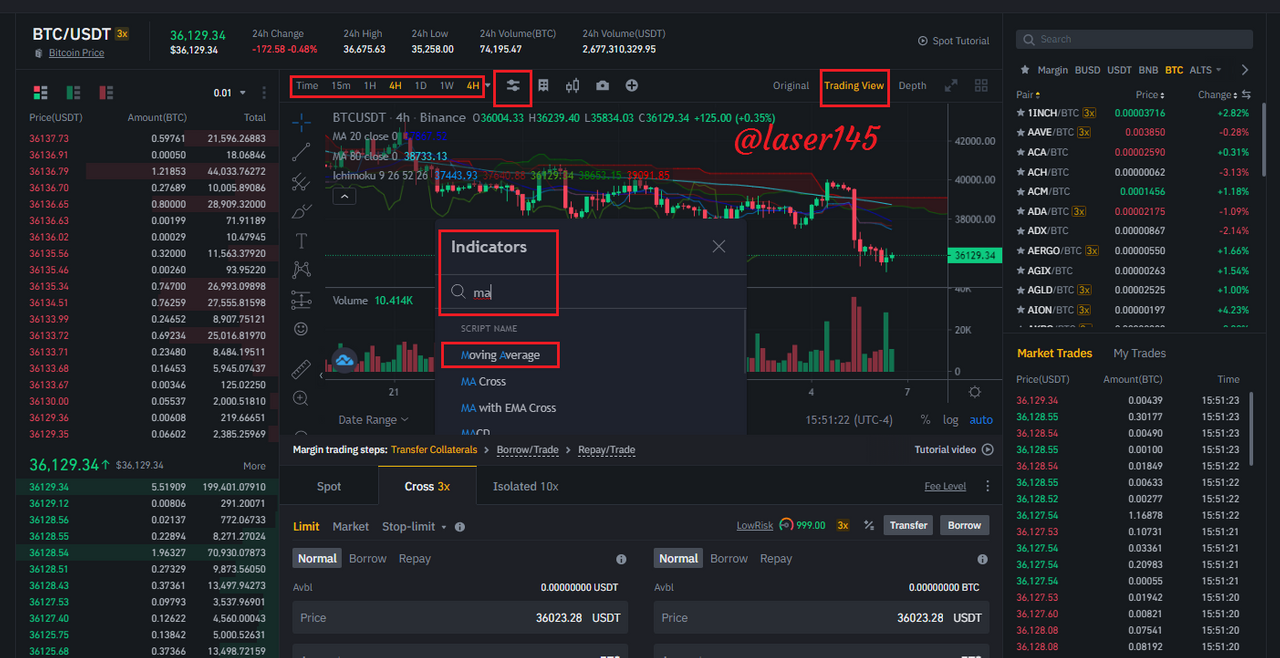Toggle the percent scale on chart

(x=925, y=420)
